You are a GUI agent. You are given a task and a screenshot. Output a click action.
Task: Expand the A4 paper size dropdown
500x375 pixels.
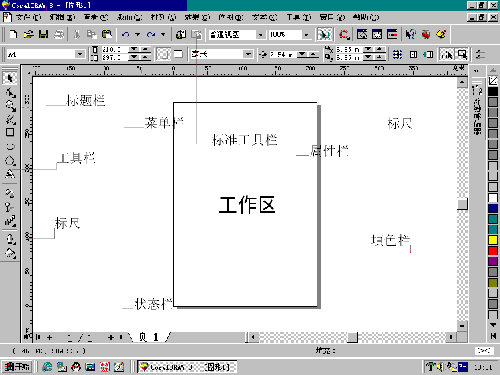80,54
